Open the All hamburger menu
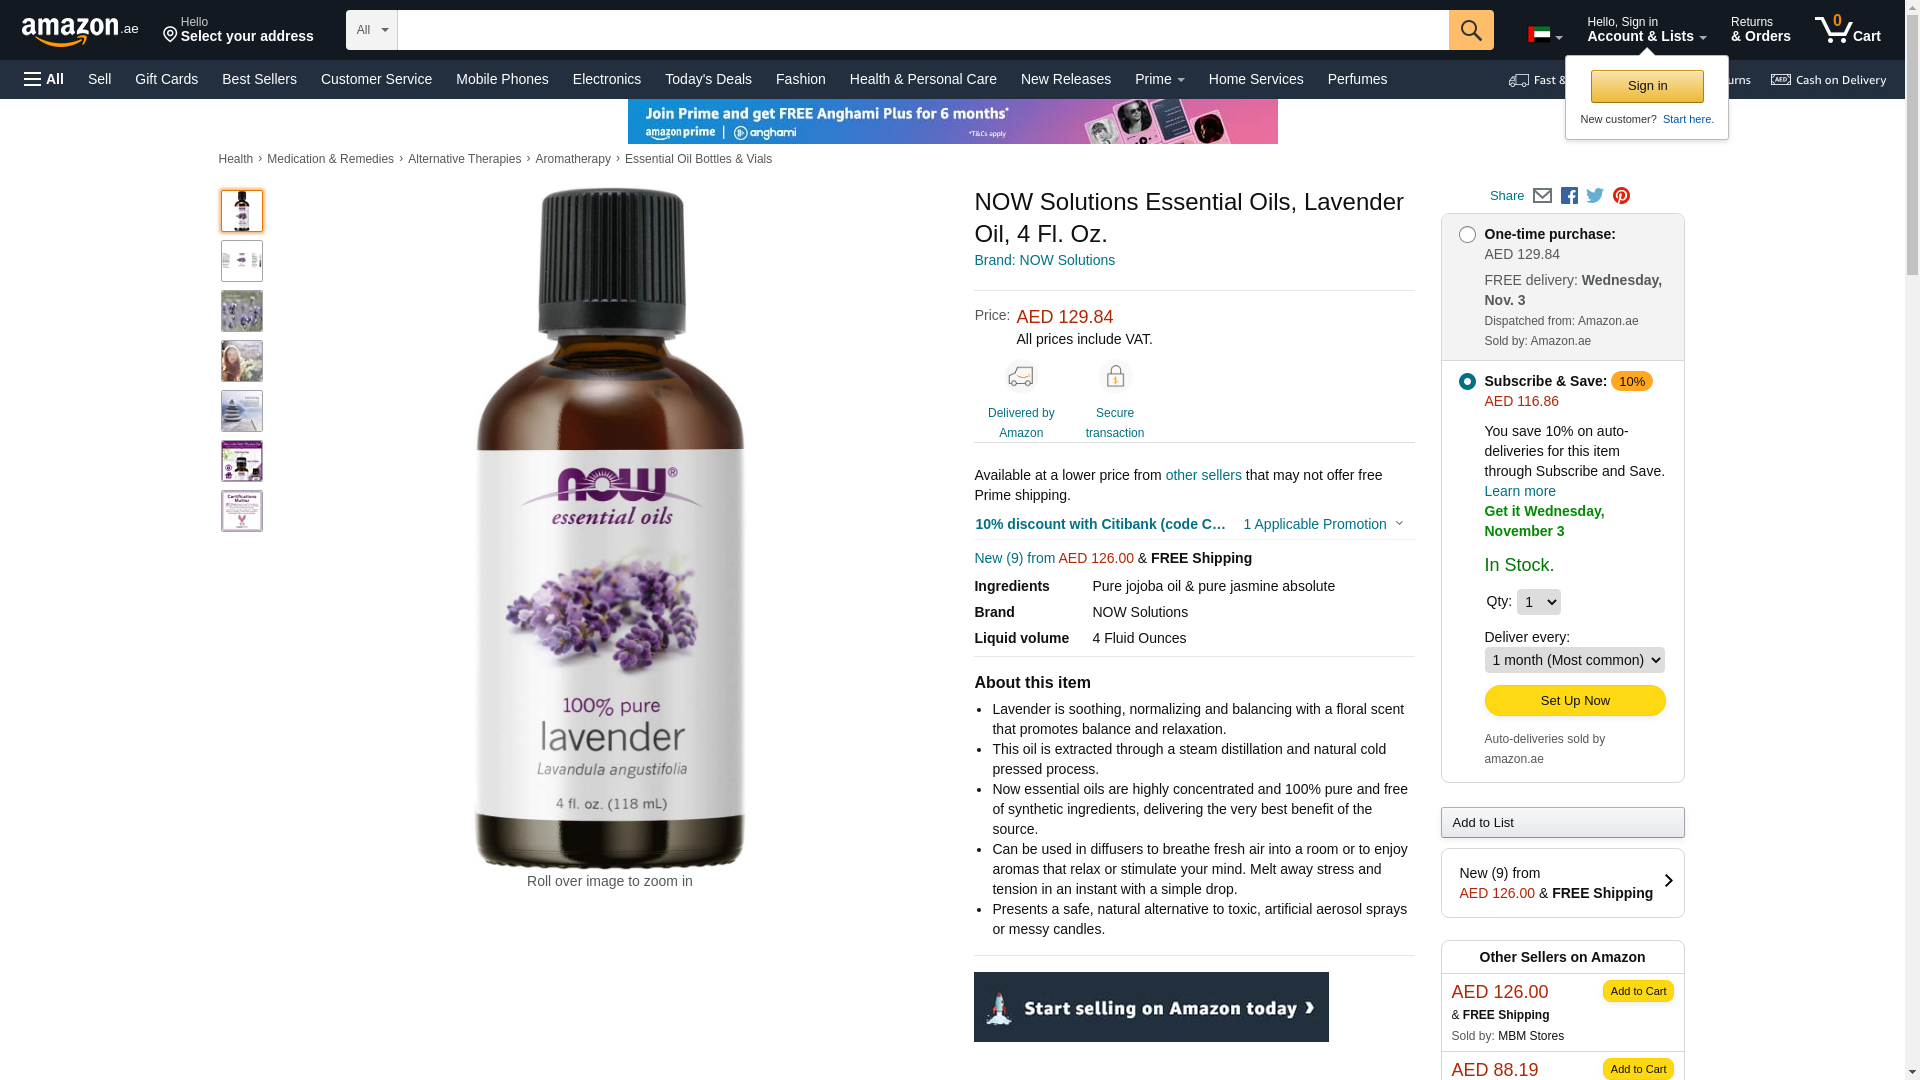 (44, 79)
